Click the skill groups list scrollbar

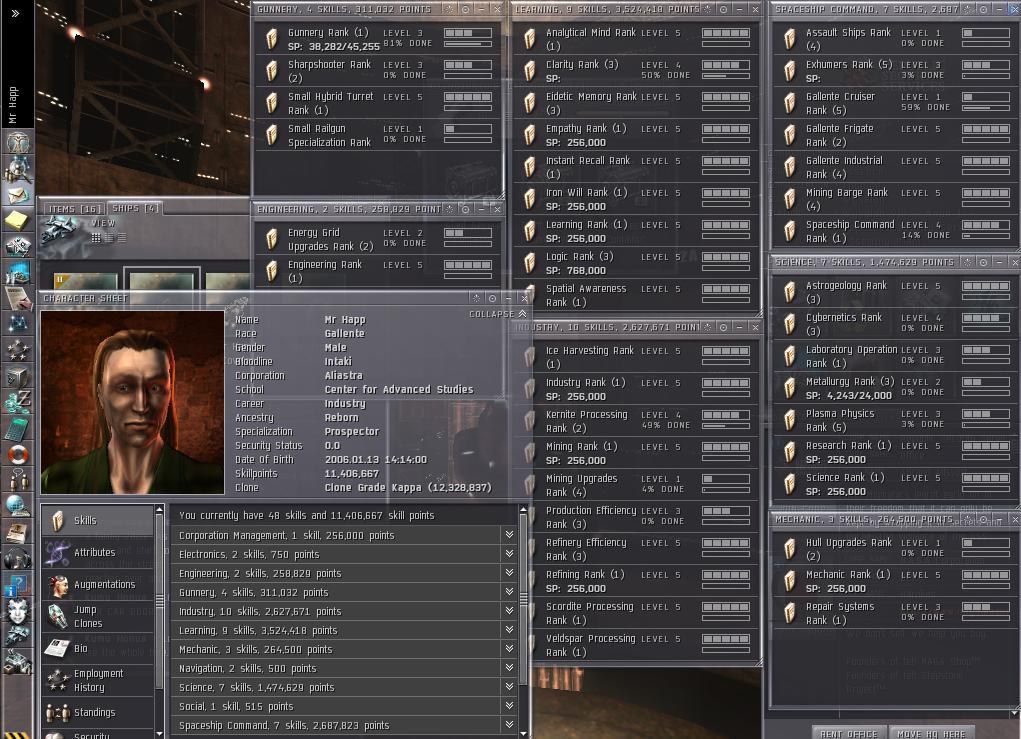coord(523,620)
